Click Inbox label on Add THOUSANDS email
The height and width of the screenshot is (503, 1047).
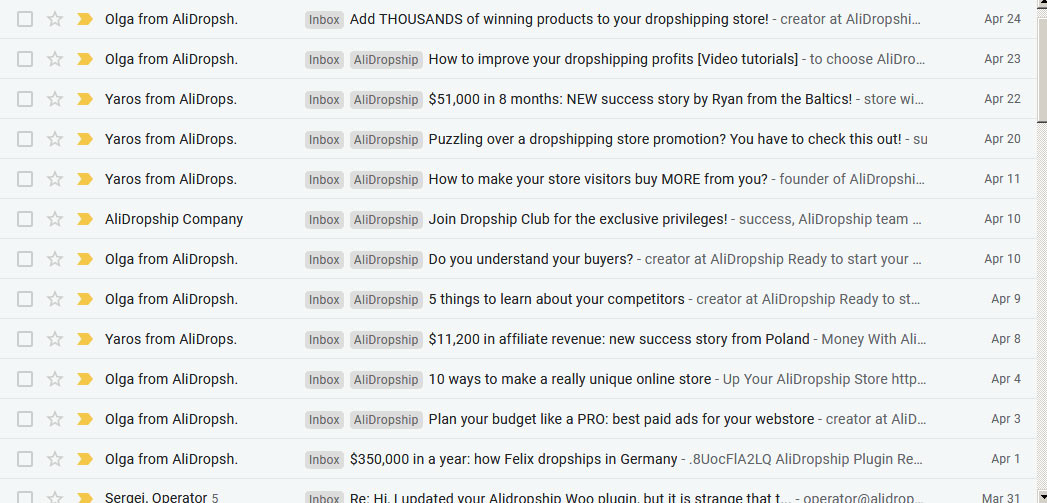(325, 19)
